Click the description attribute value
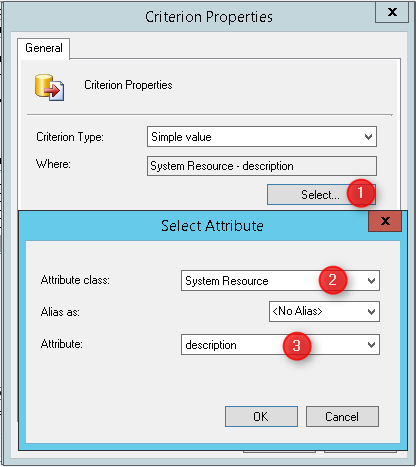 pyautogui.click(x=211, y=345)
